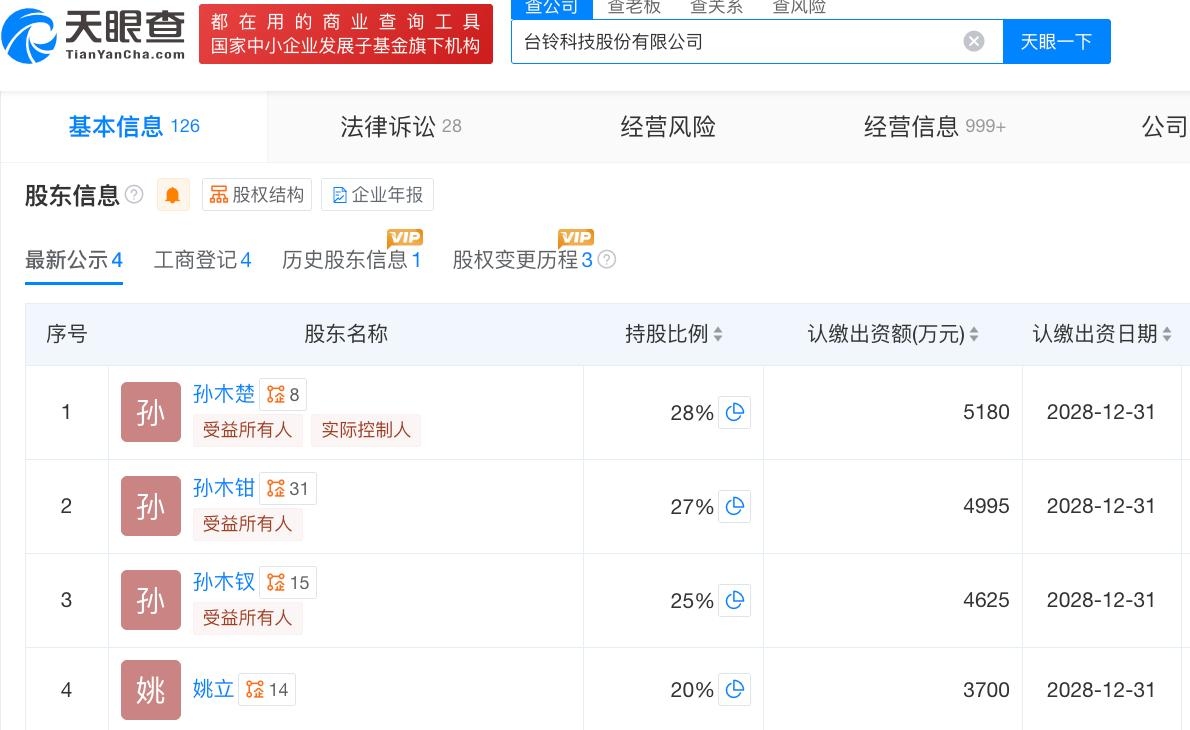Viewport: 1190px width, 730px height.
Task: Open the 经营信息 tab
Action: [x=934, y=127]
